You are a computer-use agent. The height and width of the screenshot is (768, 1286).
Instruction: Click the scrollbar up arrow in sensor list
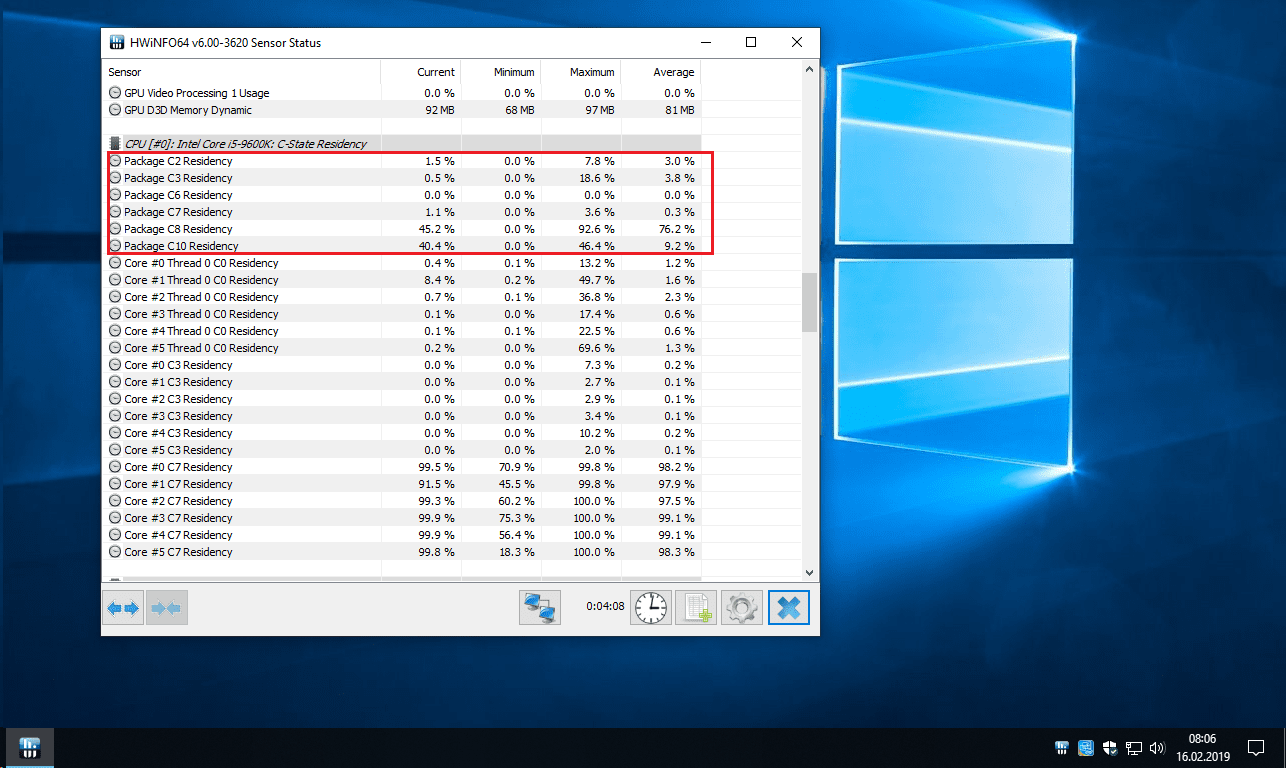click(810, 69)
